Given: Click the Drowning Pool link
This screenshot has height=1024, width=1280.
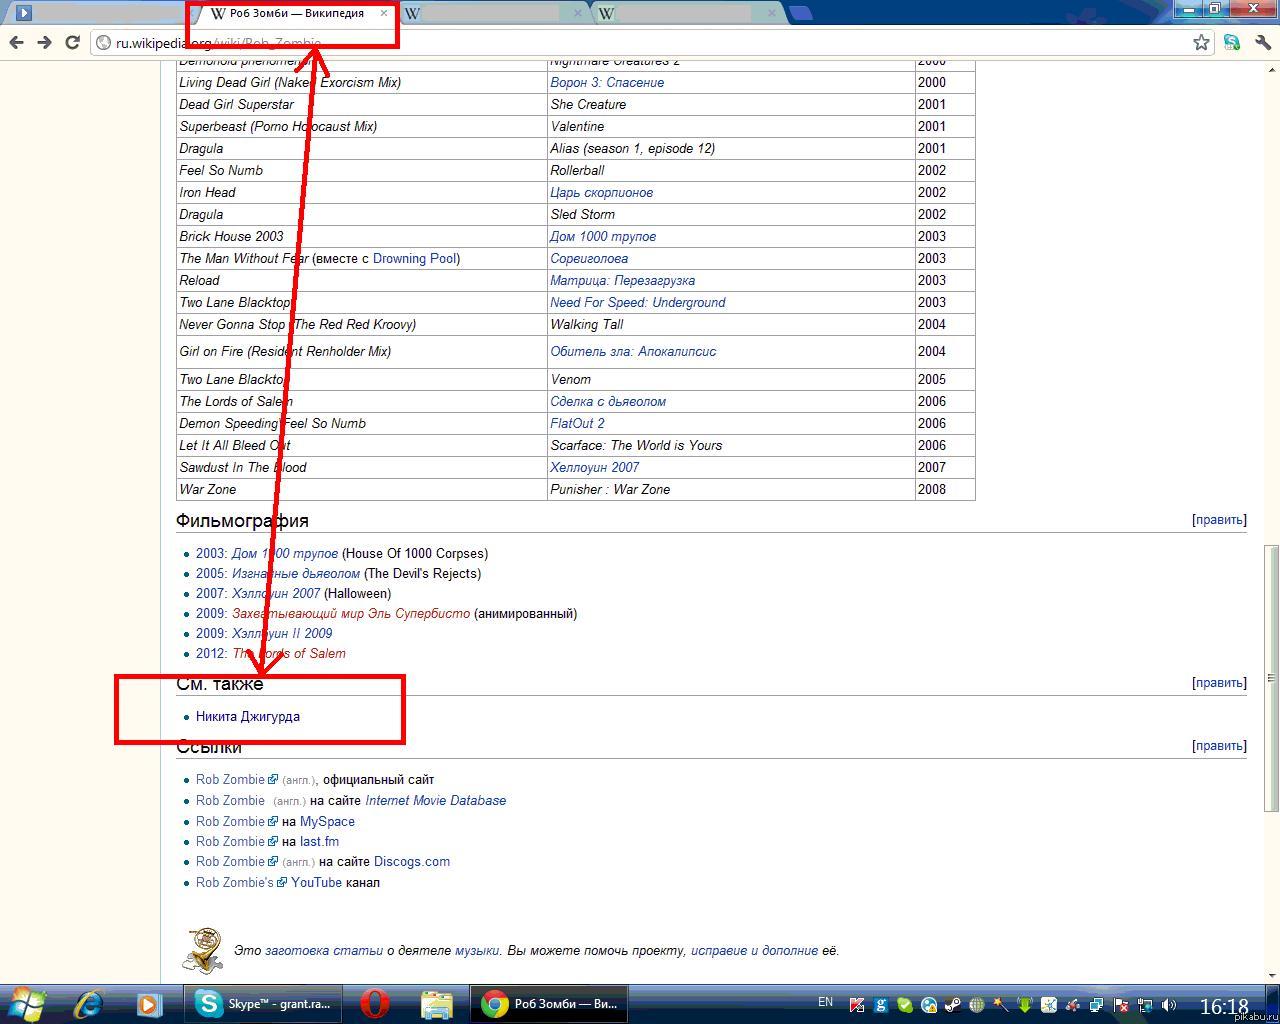Looking at the screenshot, I should pos(414,258).
